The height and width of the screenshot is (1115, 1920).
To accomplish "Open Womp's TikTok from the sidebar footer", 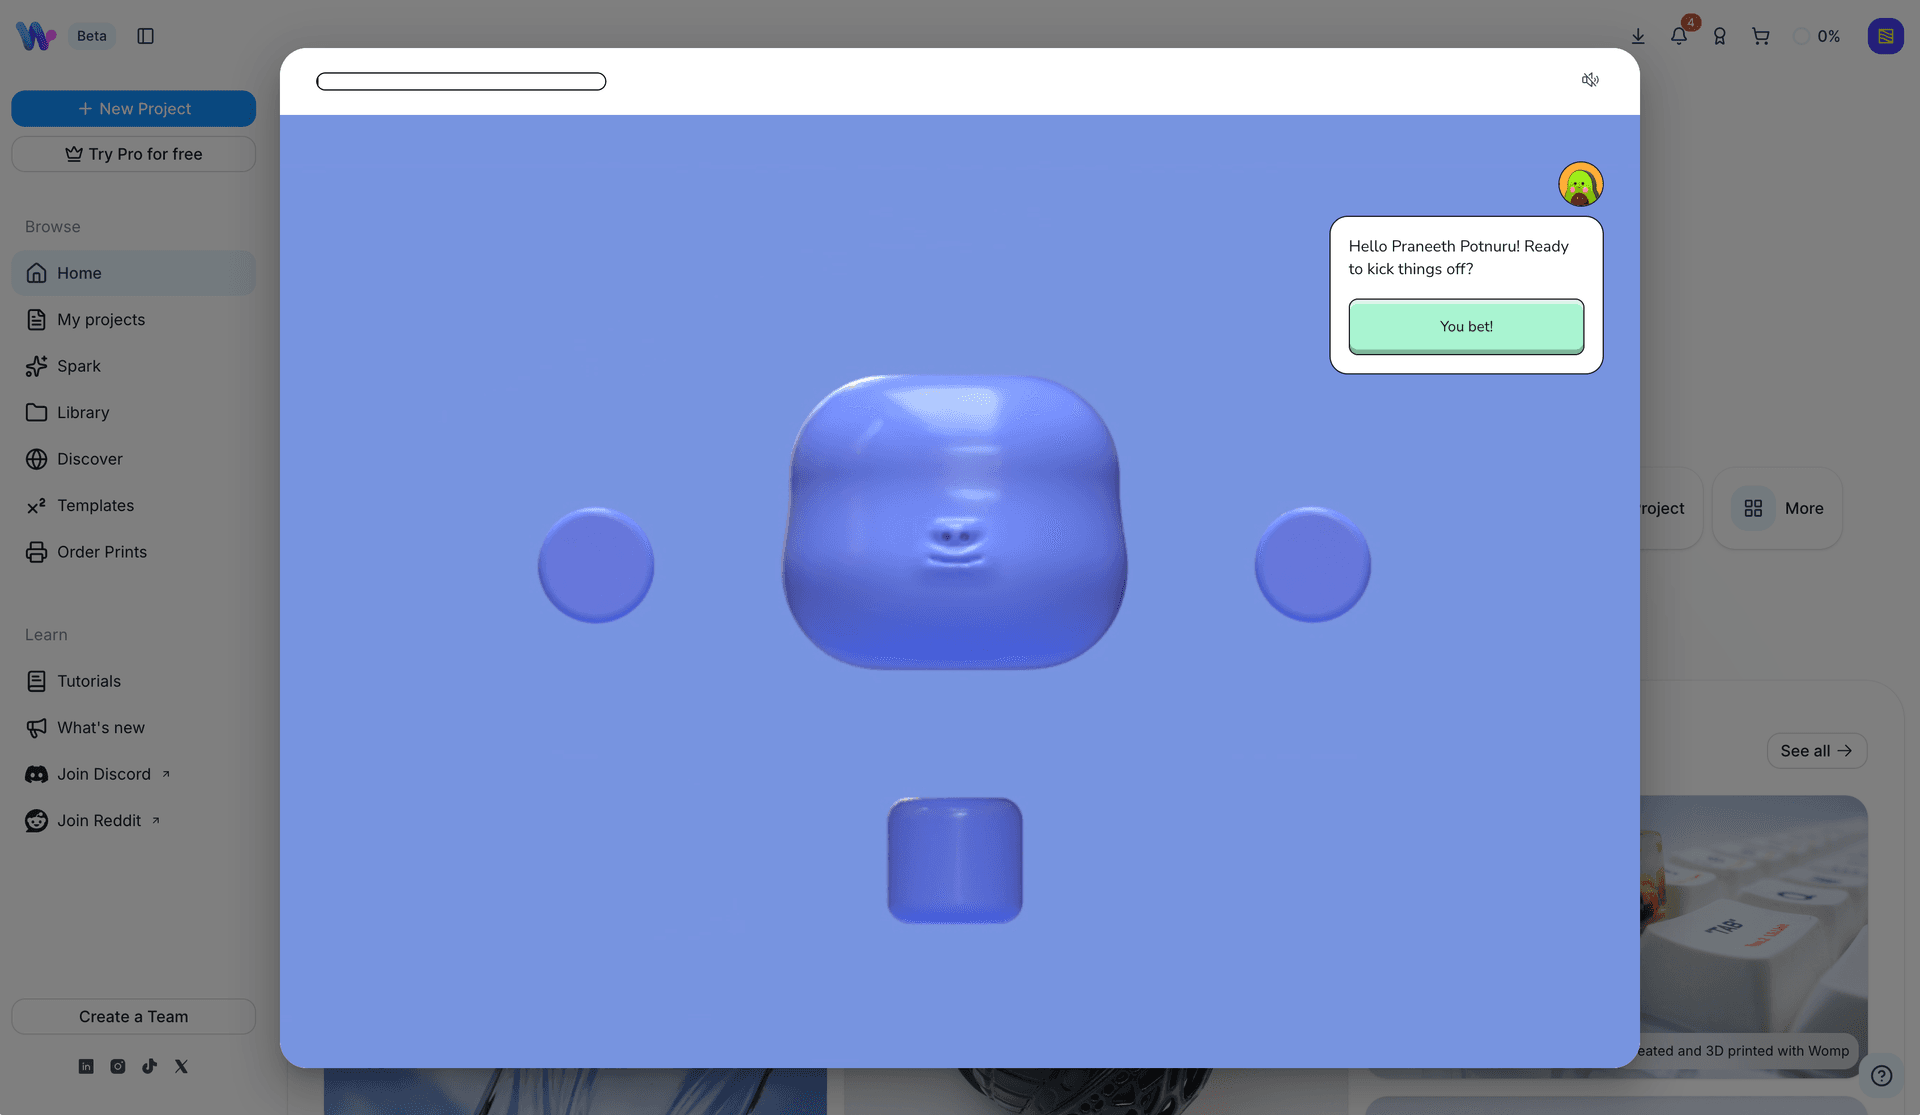I will click(x=149, y=1066).
